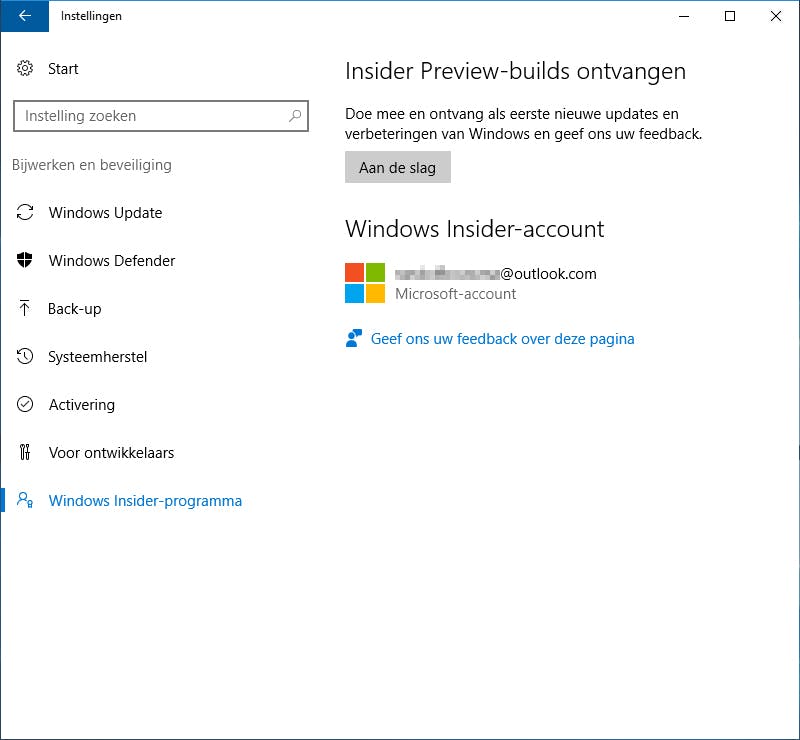This screenshot has height=740, width=800.
Task: Select the Windows Update refresh icon
Action: click(25, 213)
